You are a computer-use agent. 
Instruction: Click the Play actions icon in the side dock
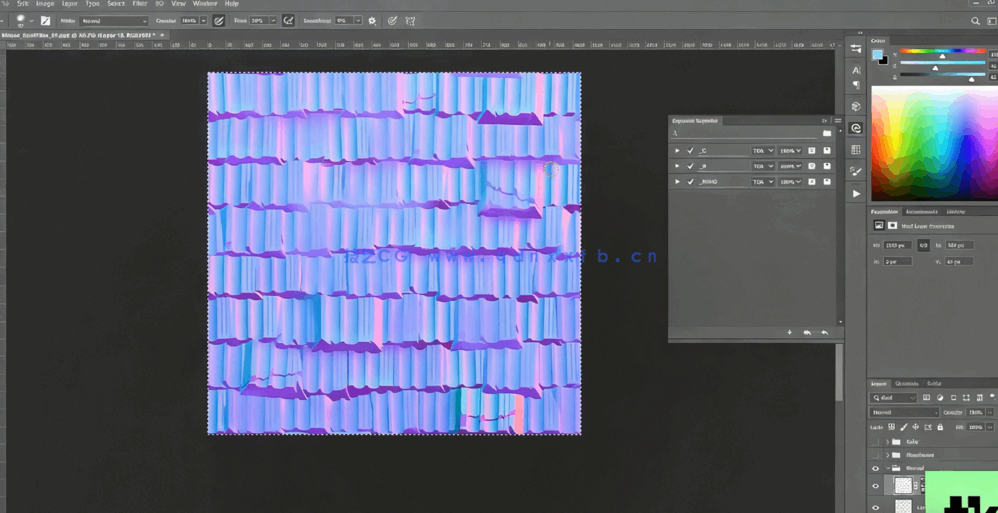[x=856, y=193]
